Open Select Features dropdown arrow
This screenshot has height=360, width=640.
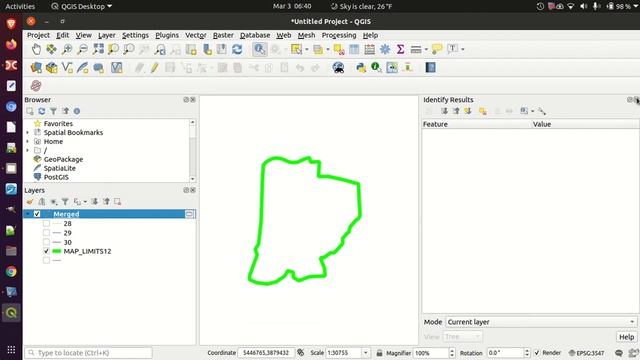pyautogui.click(x=307, y=49)
